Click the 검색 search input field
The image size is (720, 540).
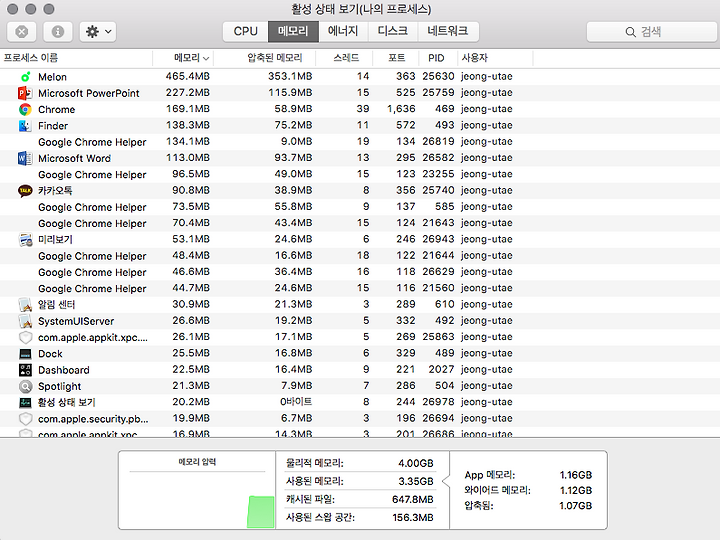(652, 32)
